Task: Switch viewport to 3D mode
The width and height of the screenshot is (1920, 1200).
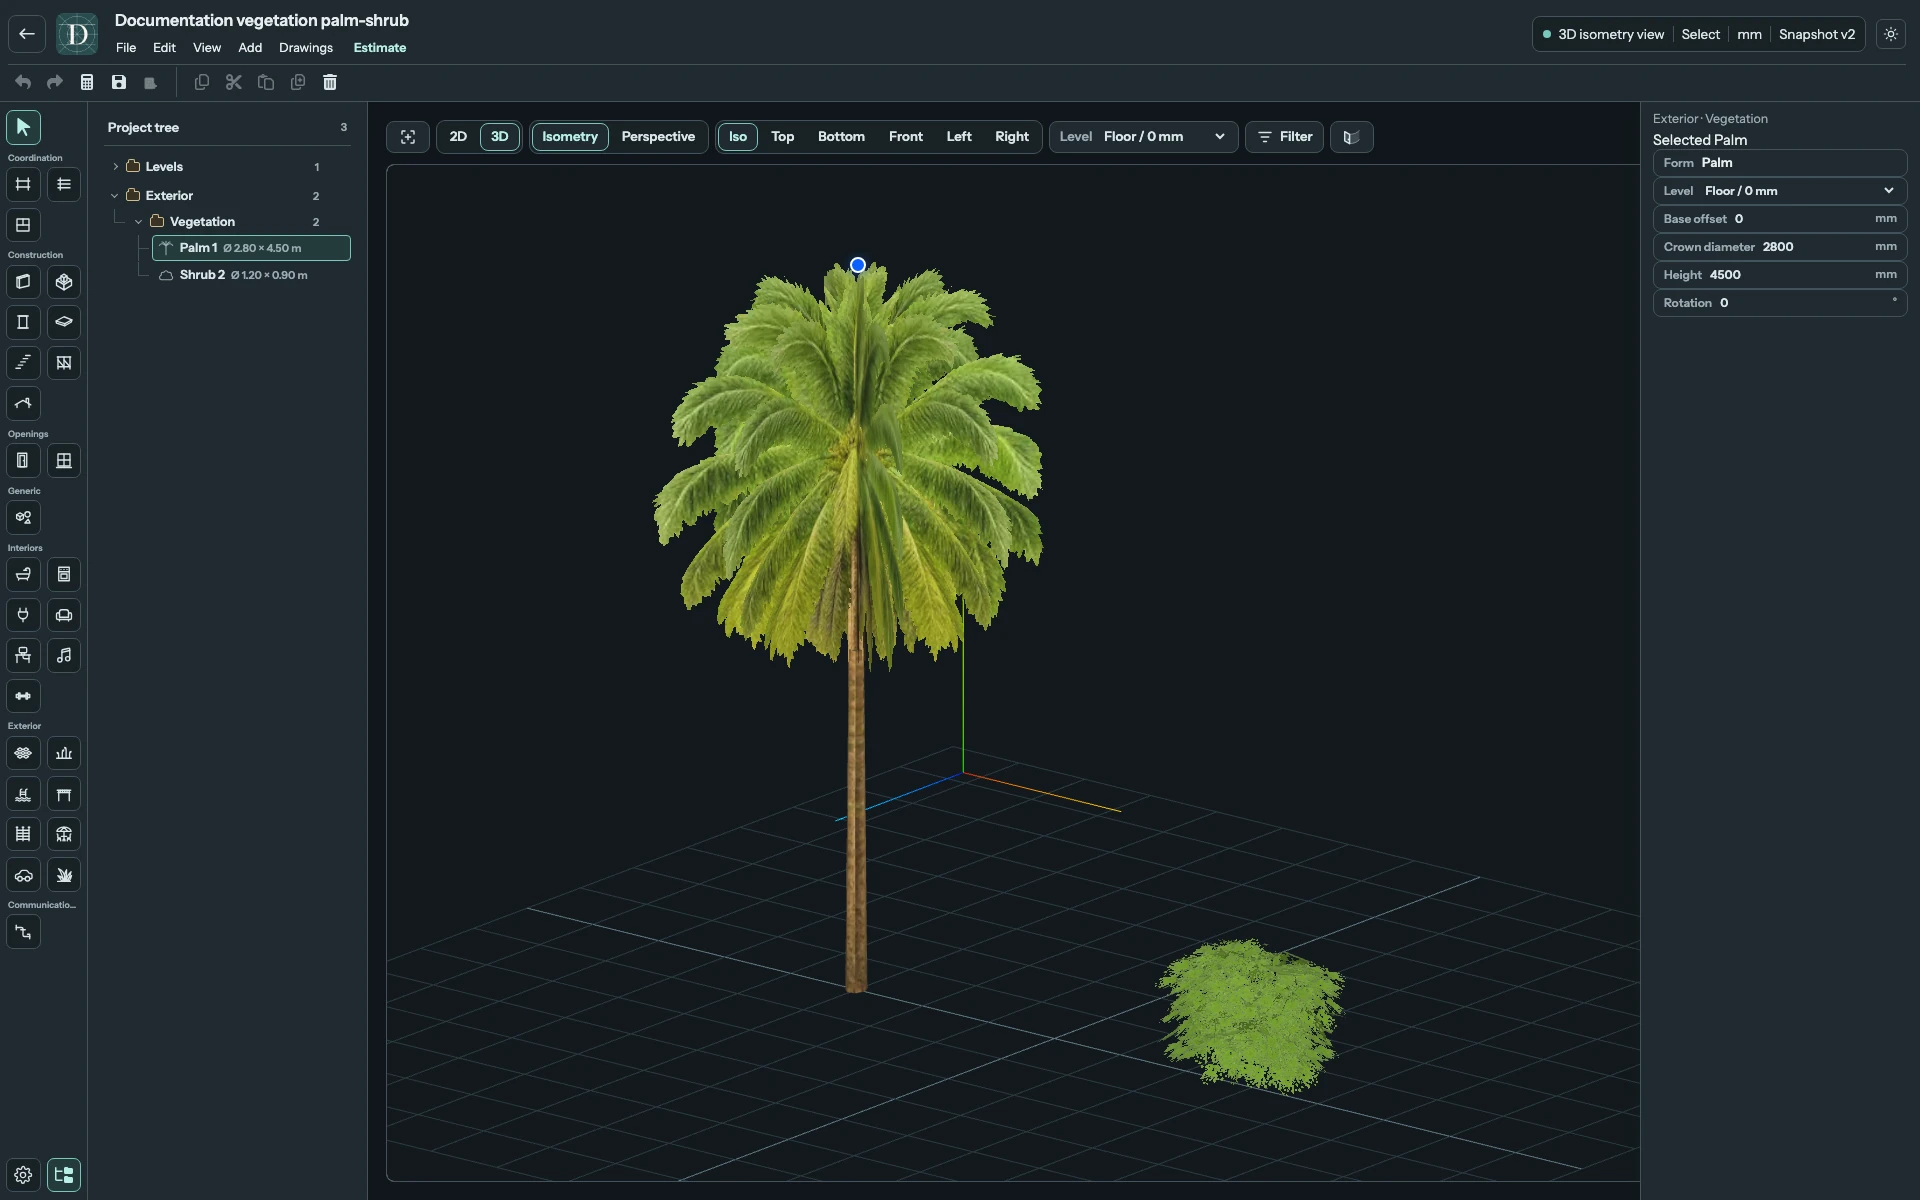Action: tap(500, 137)
